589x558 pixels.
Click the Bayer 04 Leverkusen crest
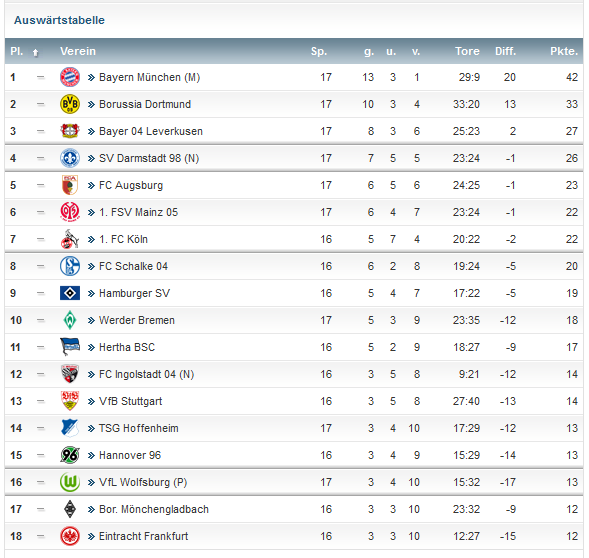(x=70, y=131)
